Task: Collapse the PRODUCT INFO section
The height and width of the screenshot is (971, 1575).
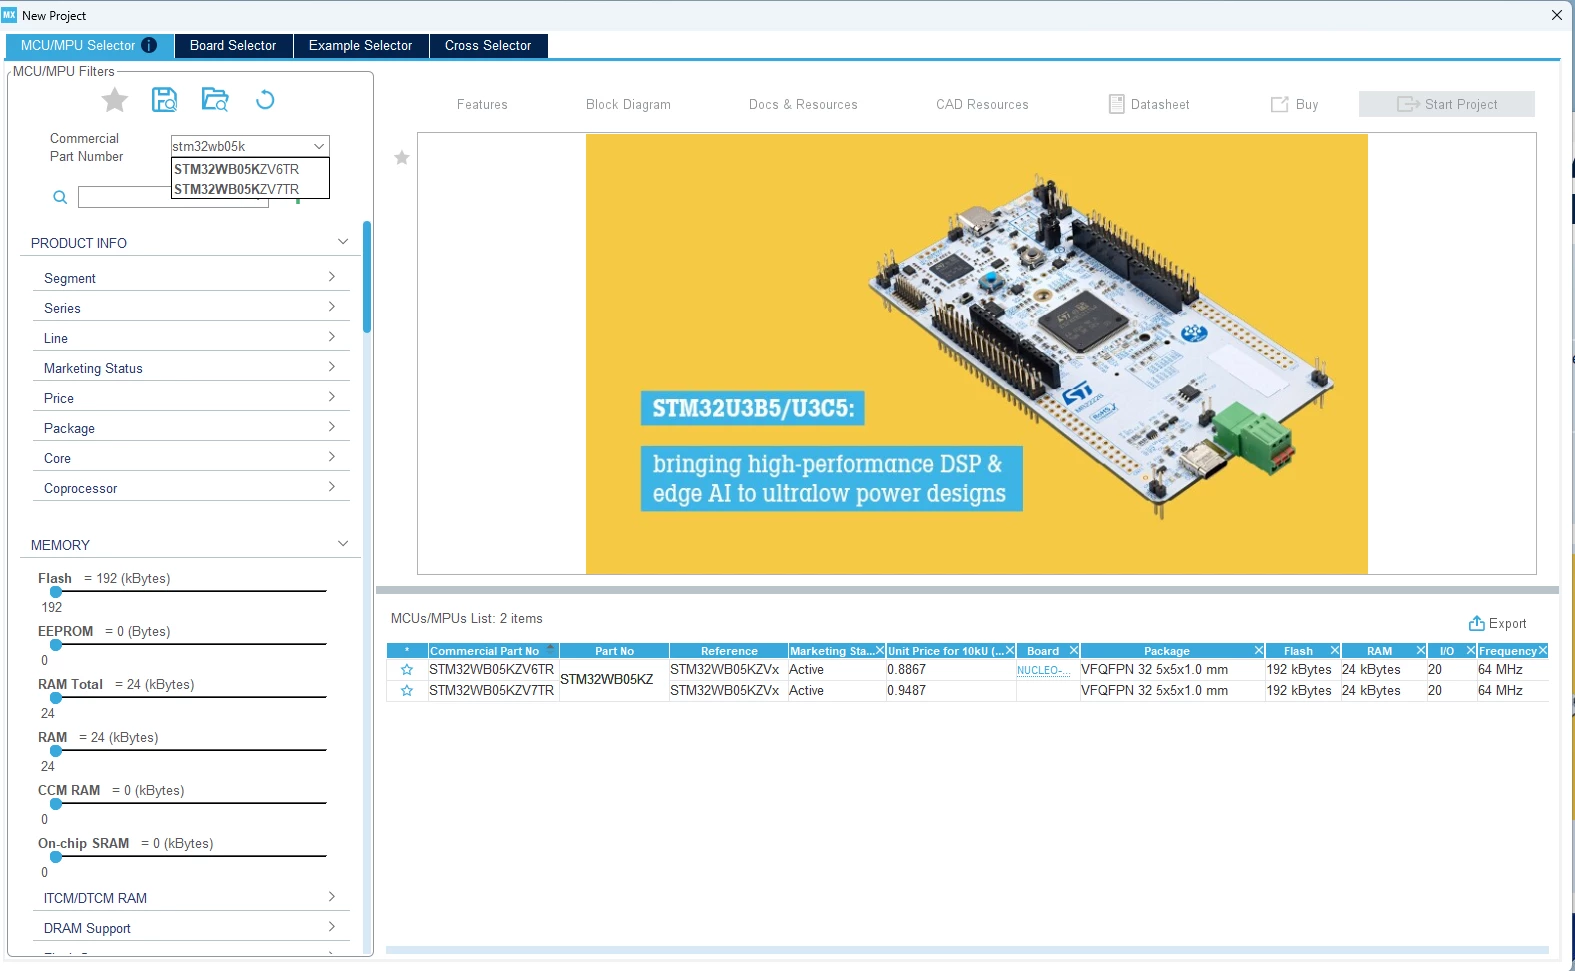Action: point(343,242)
